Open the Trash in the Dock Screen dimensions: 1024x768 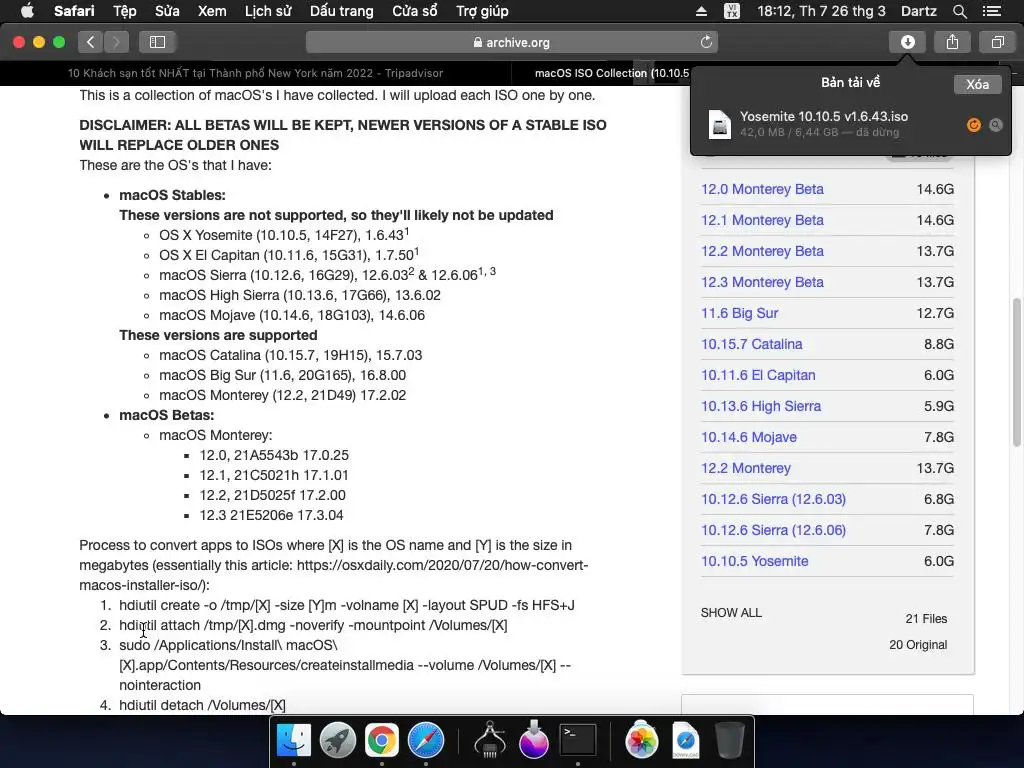[x=729, y=740]
